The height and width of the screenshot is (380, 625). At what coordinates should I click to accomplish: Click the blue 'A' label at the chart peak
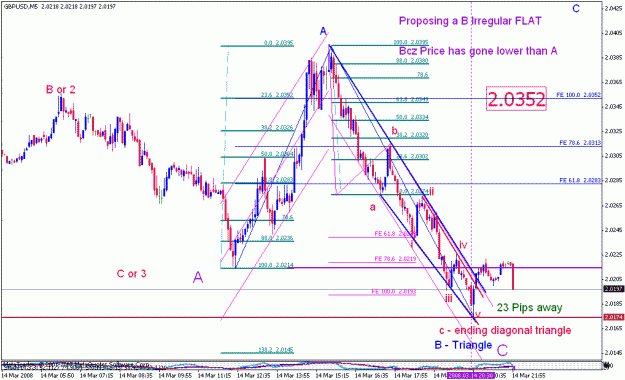click(x=323, y=31)
